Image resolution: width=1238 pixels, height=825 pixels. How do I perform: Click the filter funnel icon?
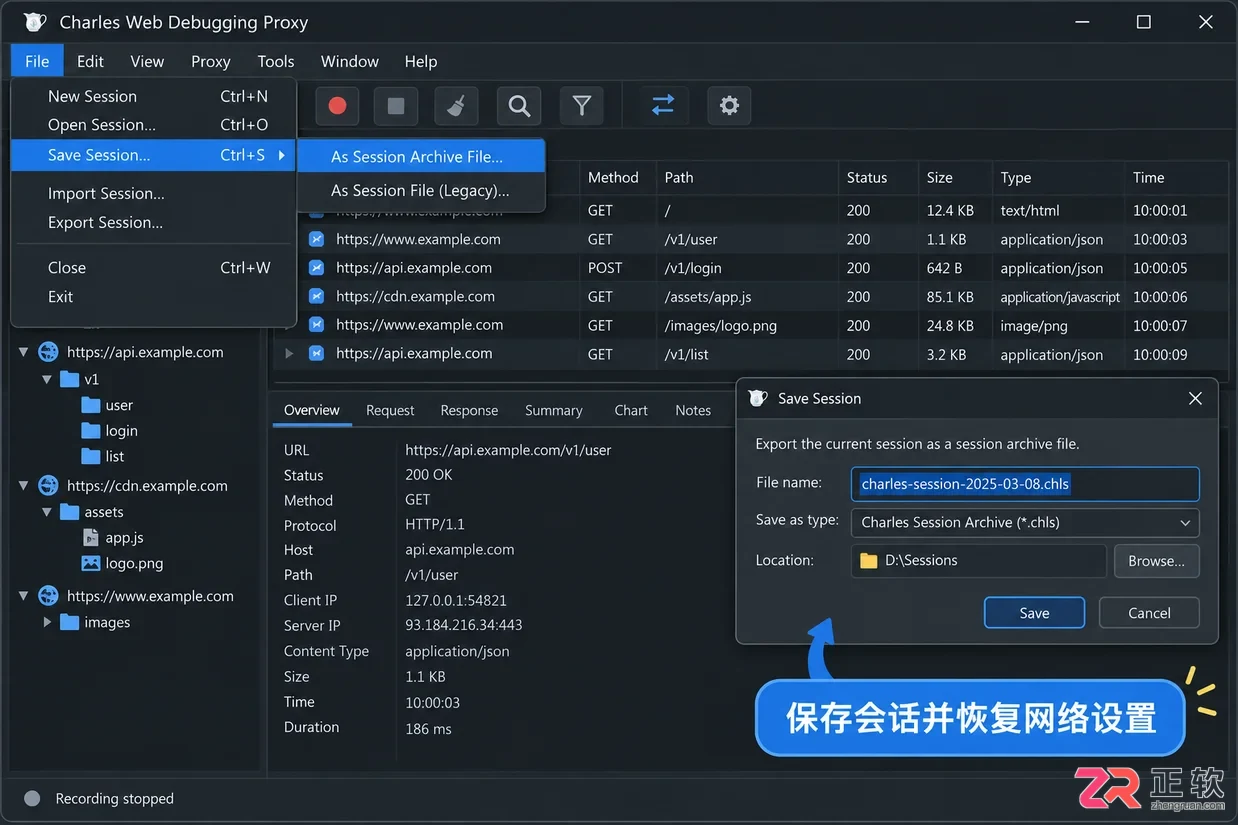(x=581, y=105)
